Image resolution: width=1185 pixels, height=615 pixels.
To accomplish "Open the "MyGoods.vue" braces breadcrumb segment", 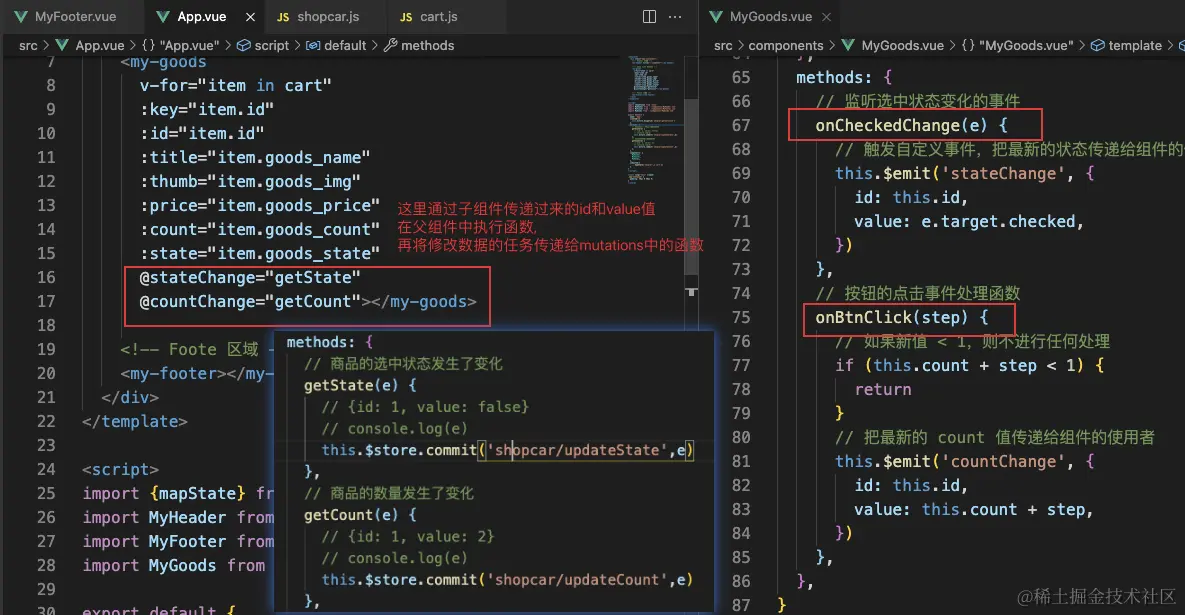I will (1017, 45).
